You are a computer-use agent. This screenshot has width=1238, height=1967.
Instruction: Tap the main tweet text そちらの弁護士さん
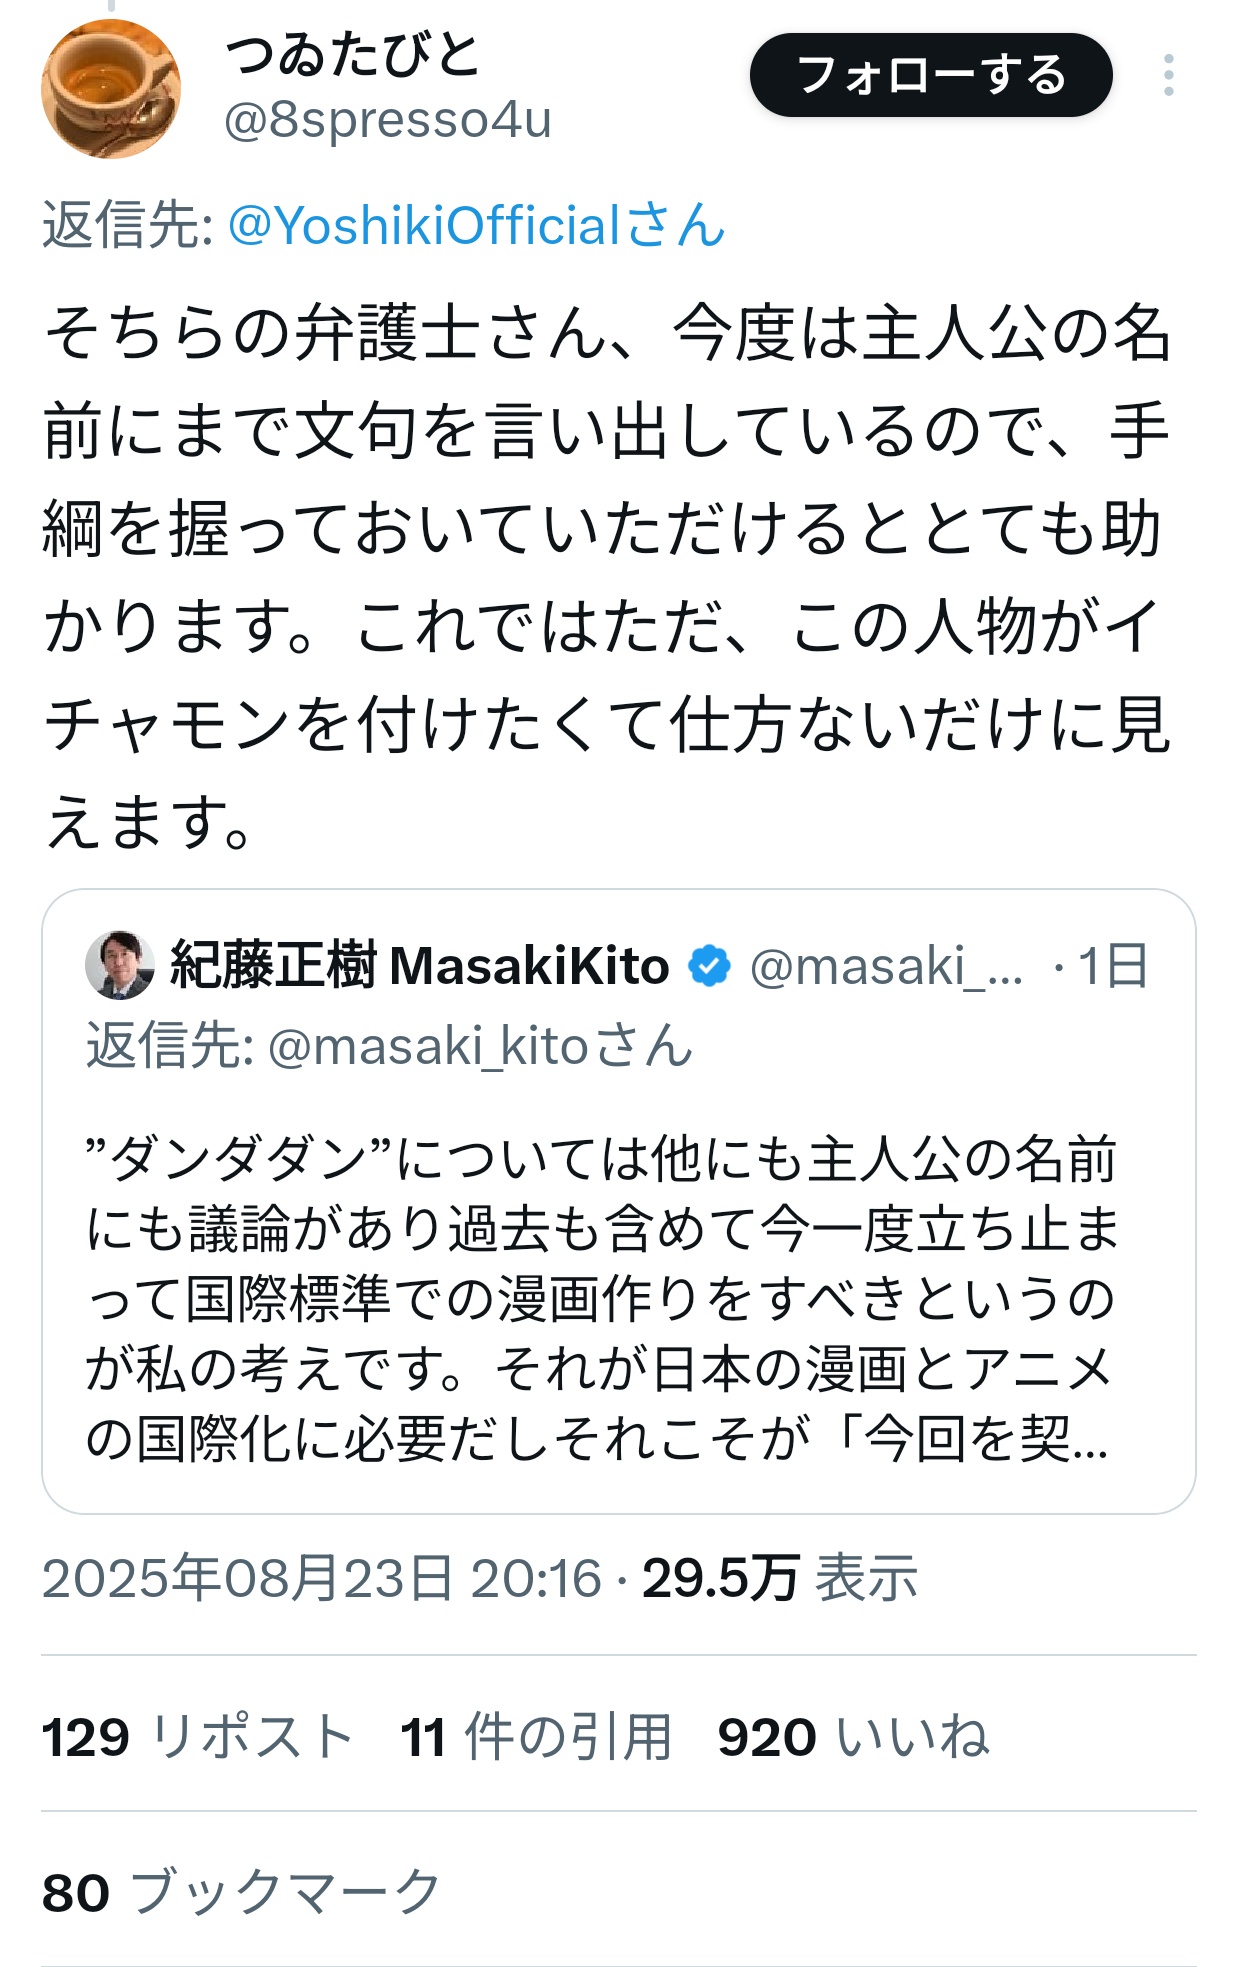click(608, 577)
